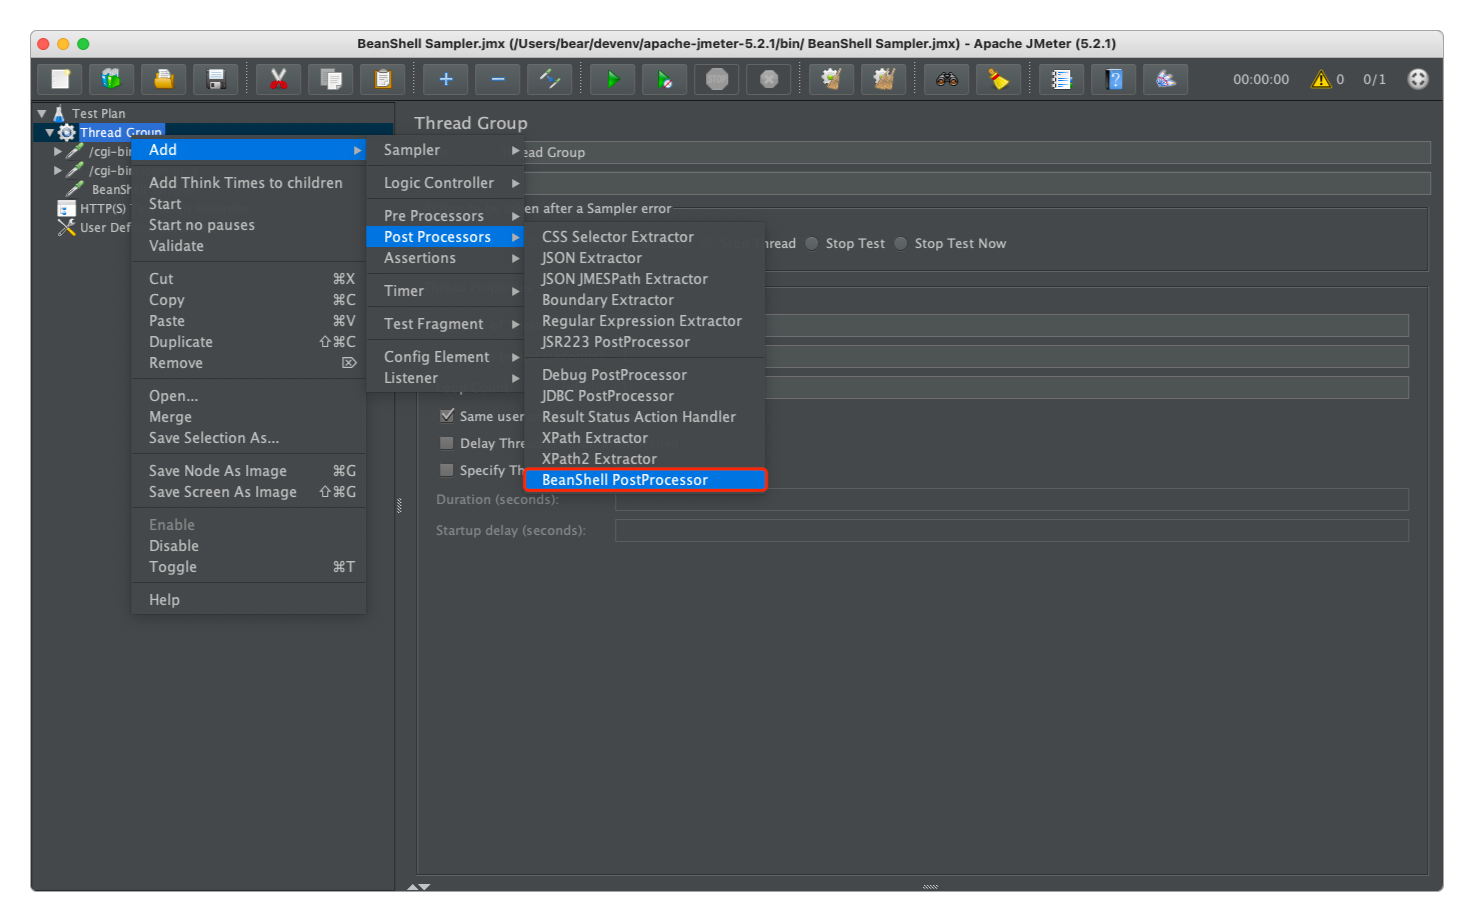Select the User Defined Variables tree item
Screen dimensions: 1474x922
point(95,228)
